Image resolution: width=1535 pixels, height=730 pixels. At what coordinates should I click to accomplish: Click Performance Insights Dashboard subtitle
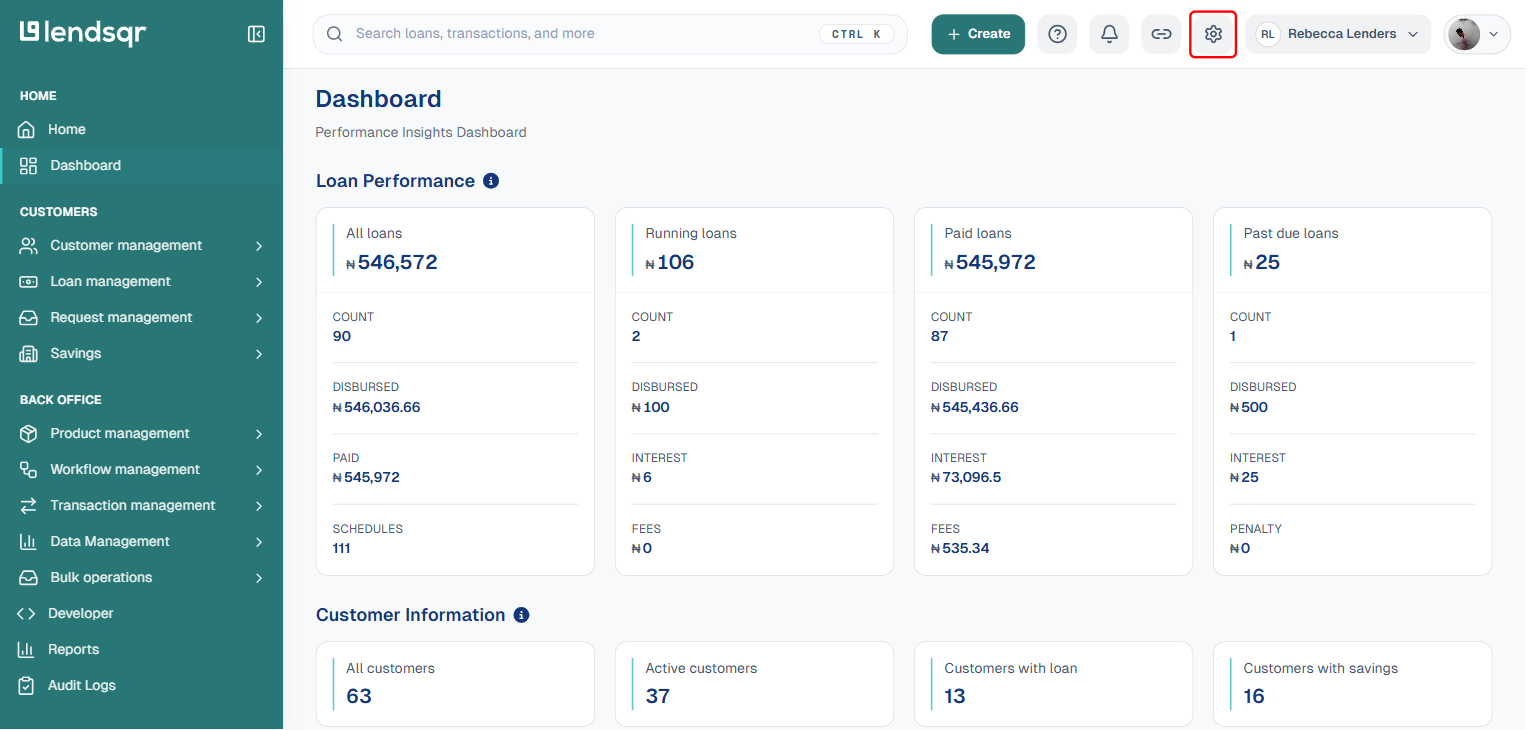(421, 133)
